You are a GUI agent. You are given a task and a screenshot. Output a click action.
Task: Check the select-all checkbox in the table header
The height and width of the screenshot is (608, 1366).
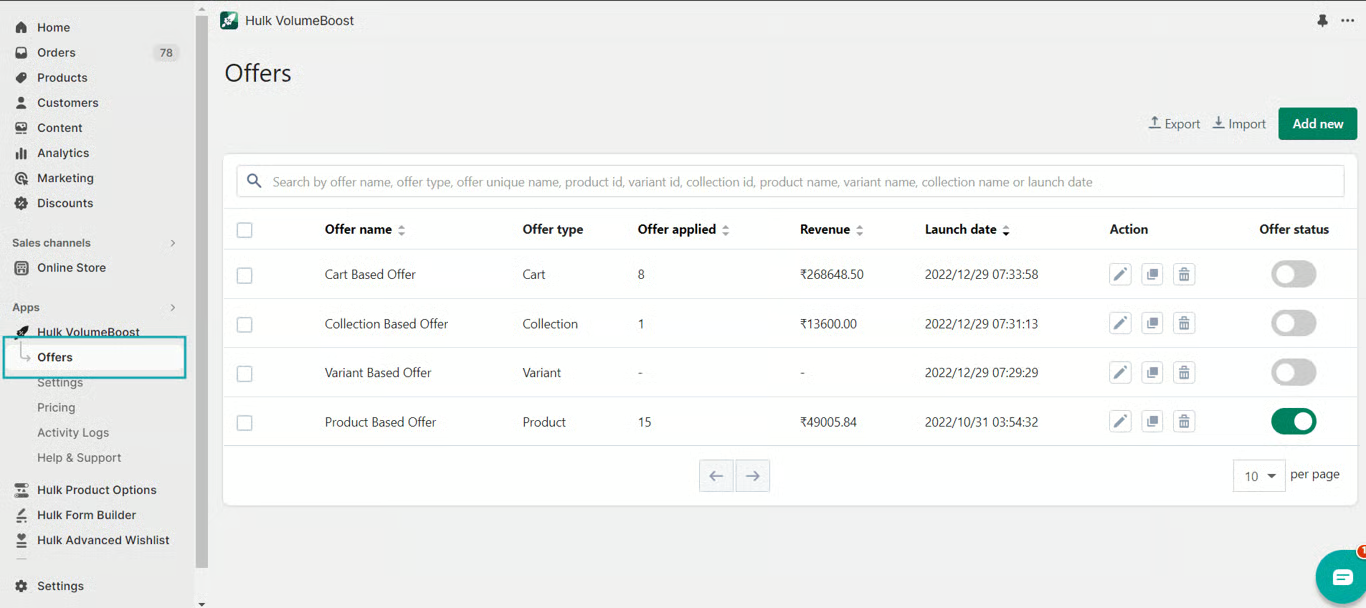click(x=244, y=230)
